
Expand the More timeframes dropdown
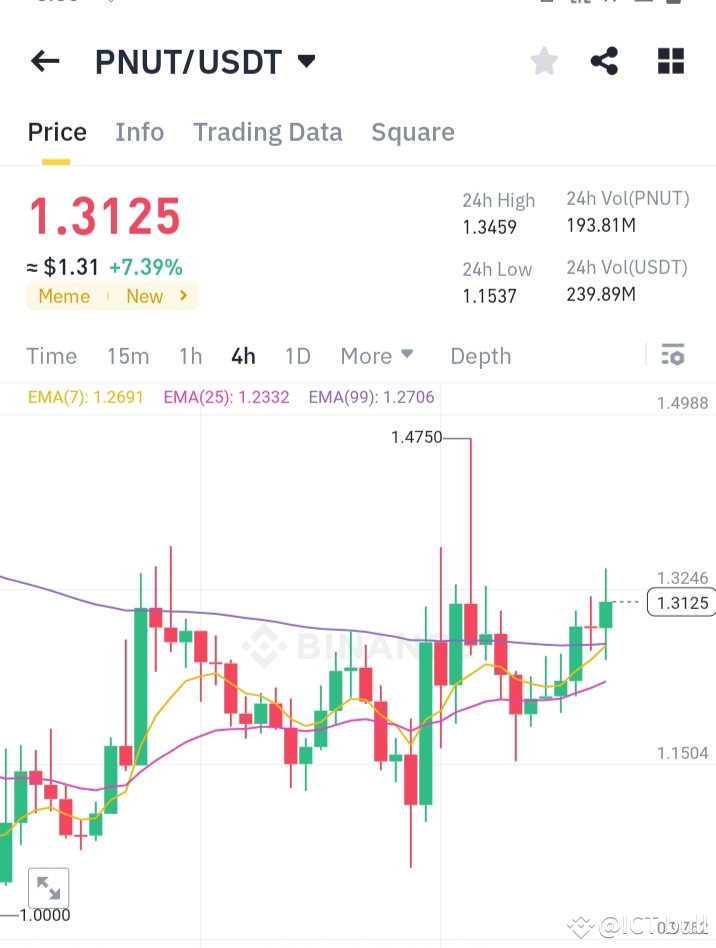(377, 356)
